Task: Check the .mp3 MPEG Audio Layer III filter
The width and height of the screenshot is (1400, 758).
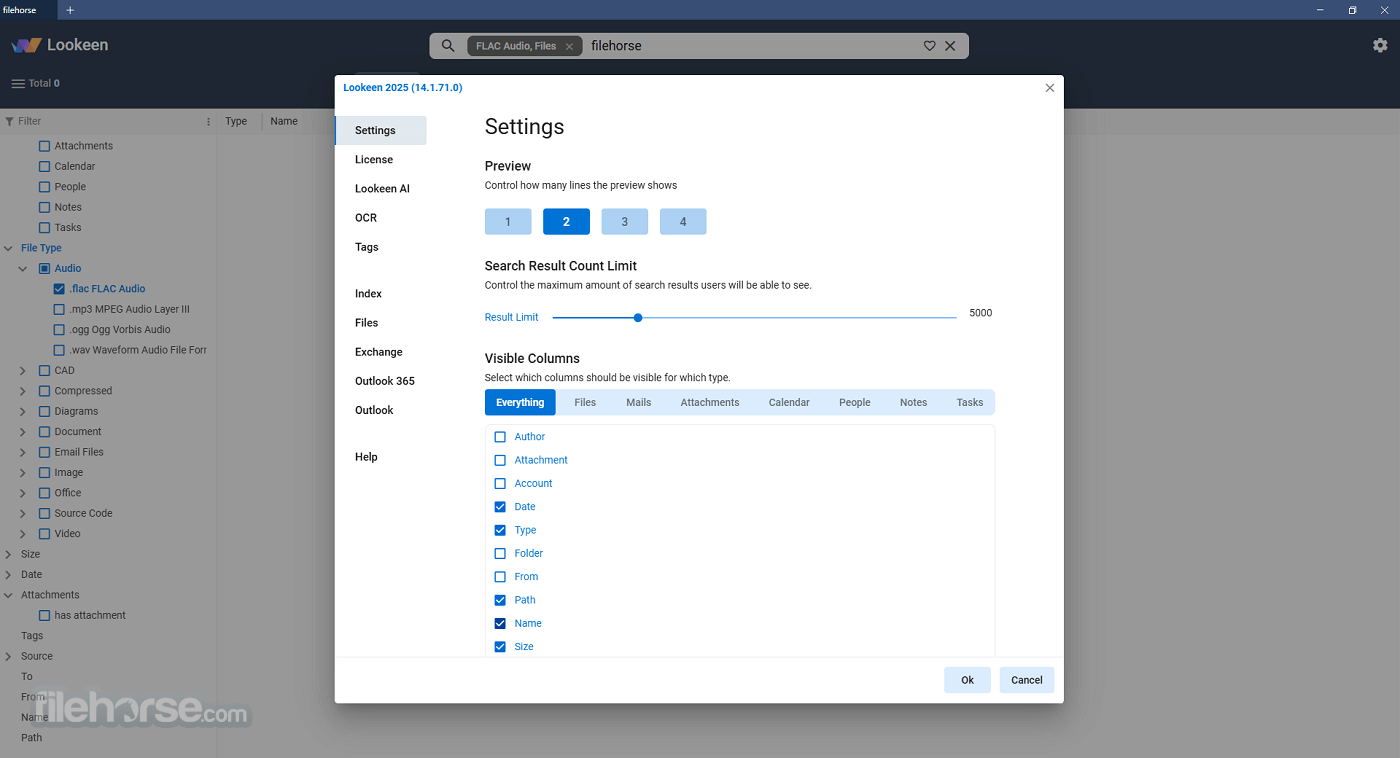Action: (x=59, y=309)
